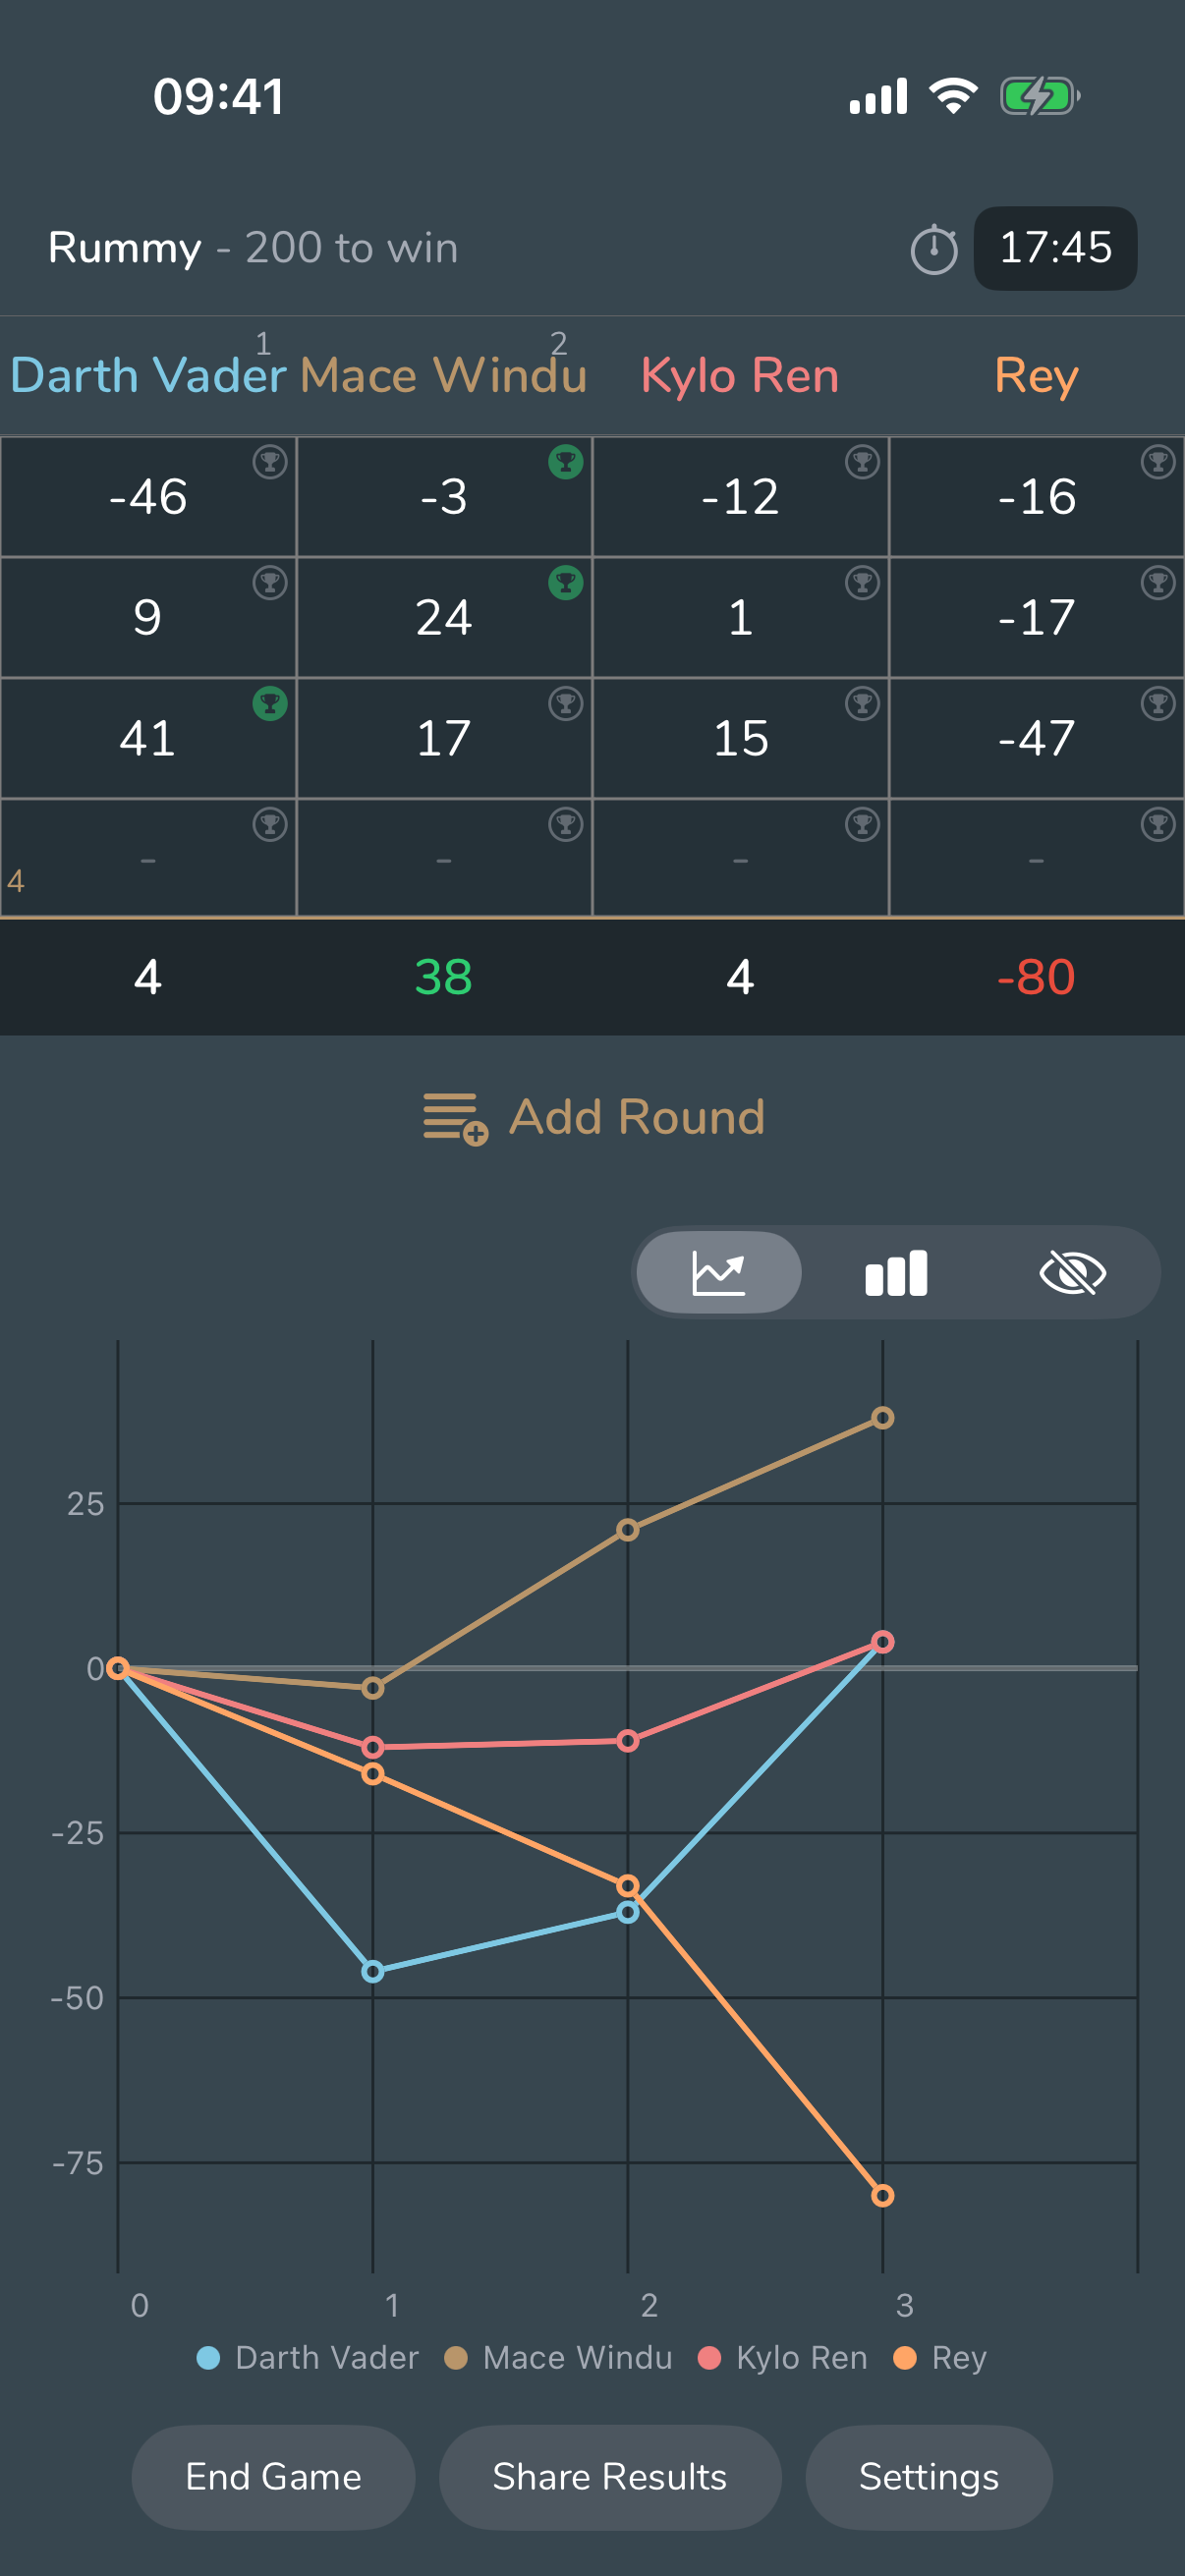Click the green trophy in Mace Windu's first round
Screen dimensions: 1185x2576
[x=566, y=462]
